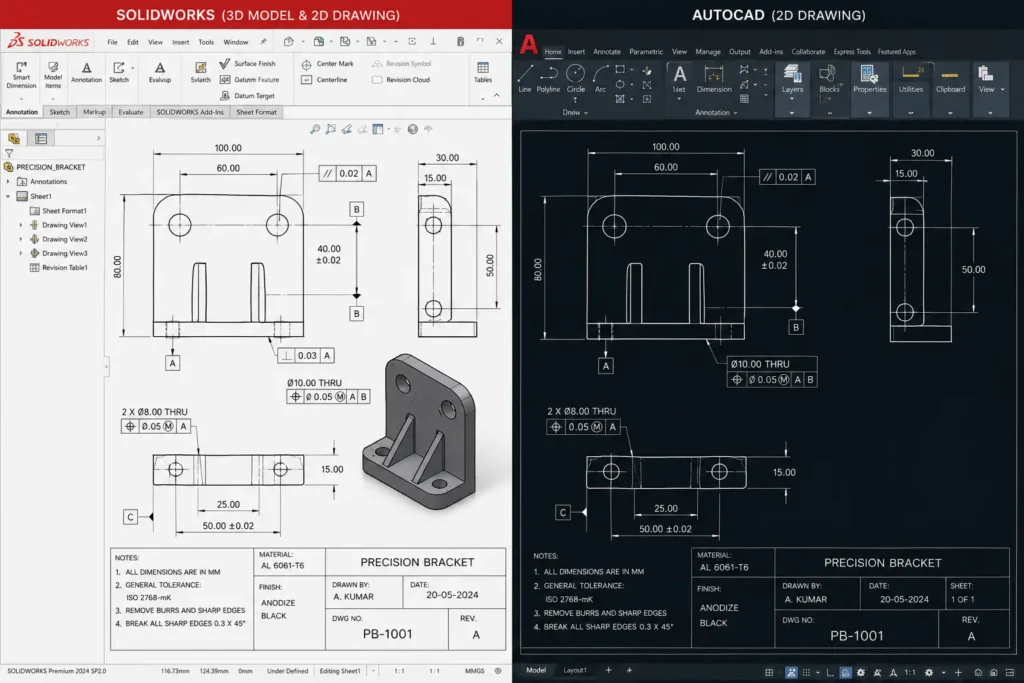Click the globe icon in SolidWorks view toolbar

413,129
